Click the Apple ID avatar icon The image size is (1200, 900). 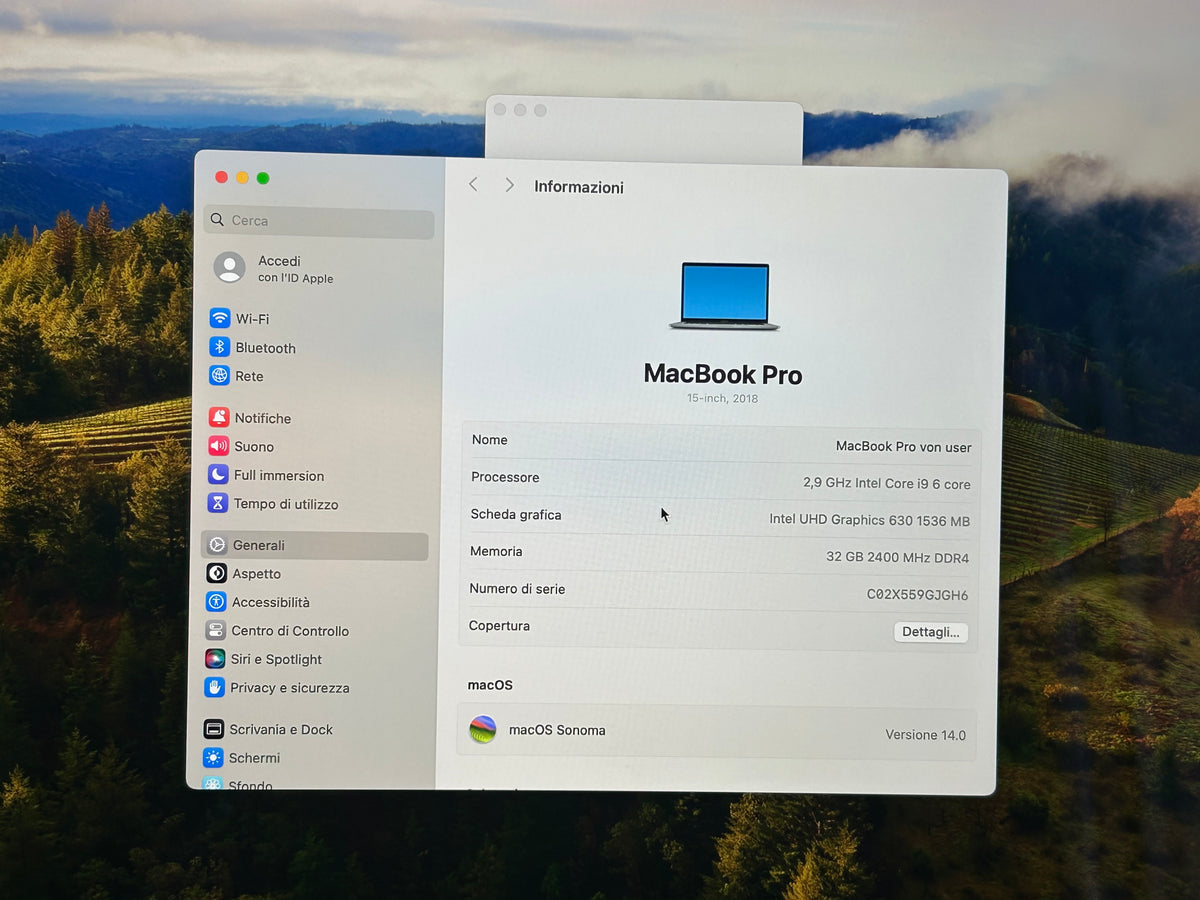[x=229, y=267]
